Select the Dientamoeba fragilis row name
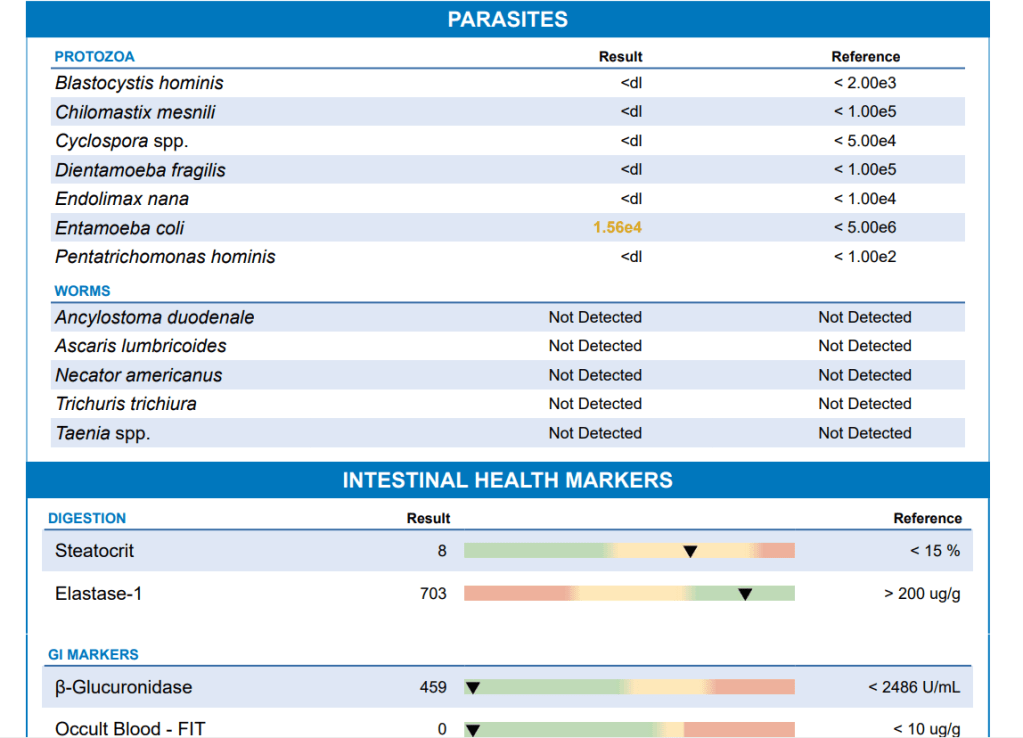The width and height of the screenshot is (1023, 738). [140, 170]
